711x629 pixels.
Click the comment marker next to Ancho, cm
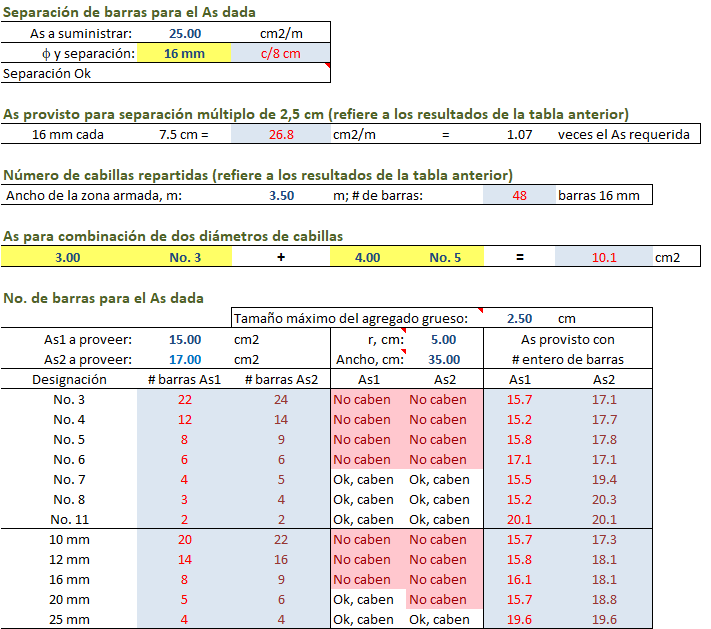(x=403, y=351)
